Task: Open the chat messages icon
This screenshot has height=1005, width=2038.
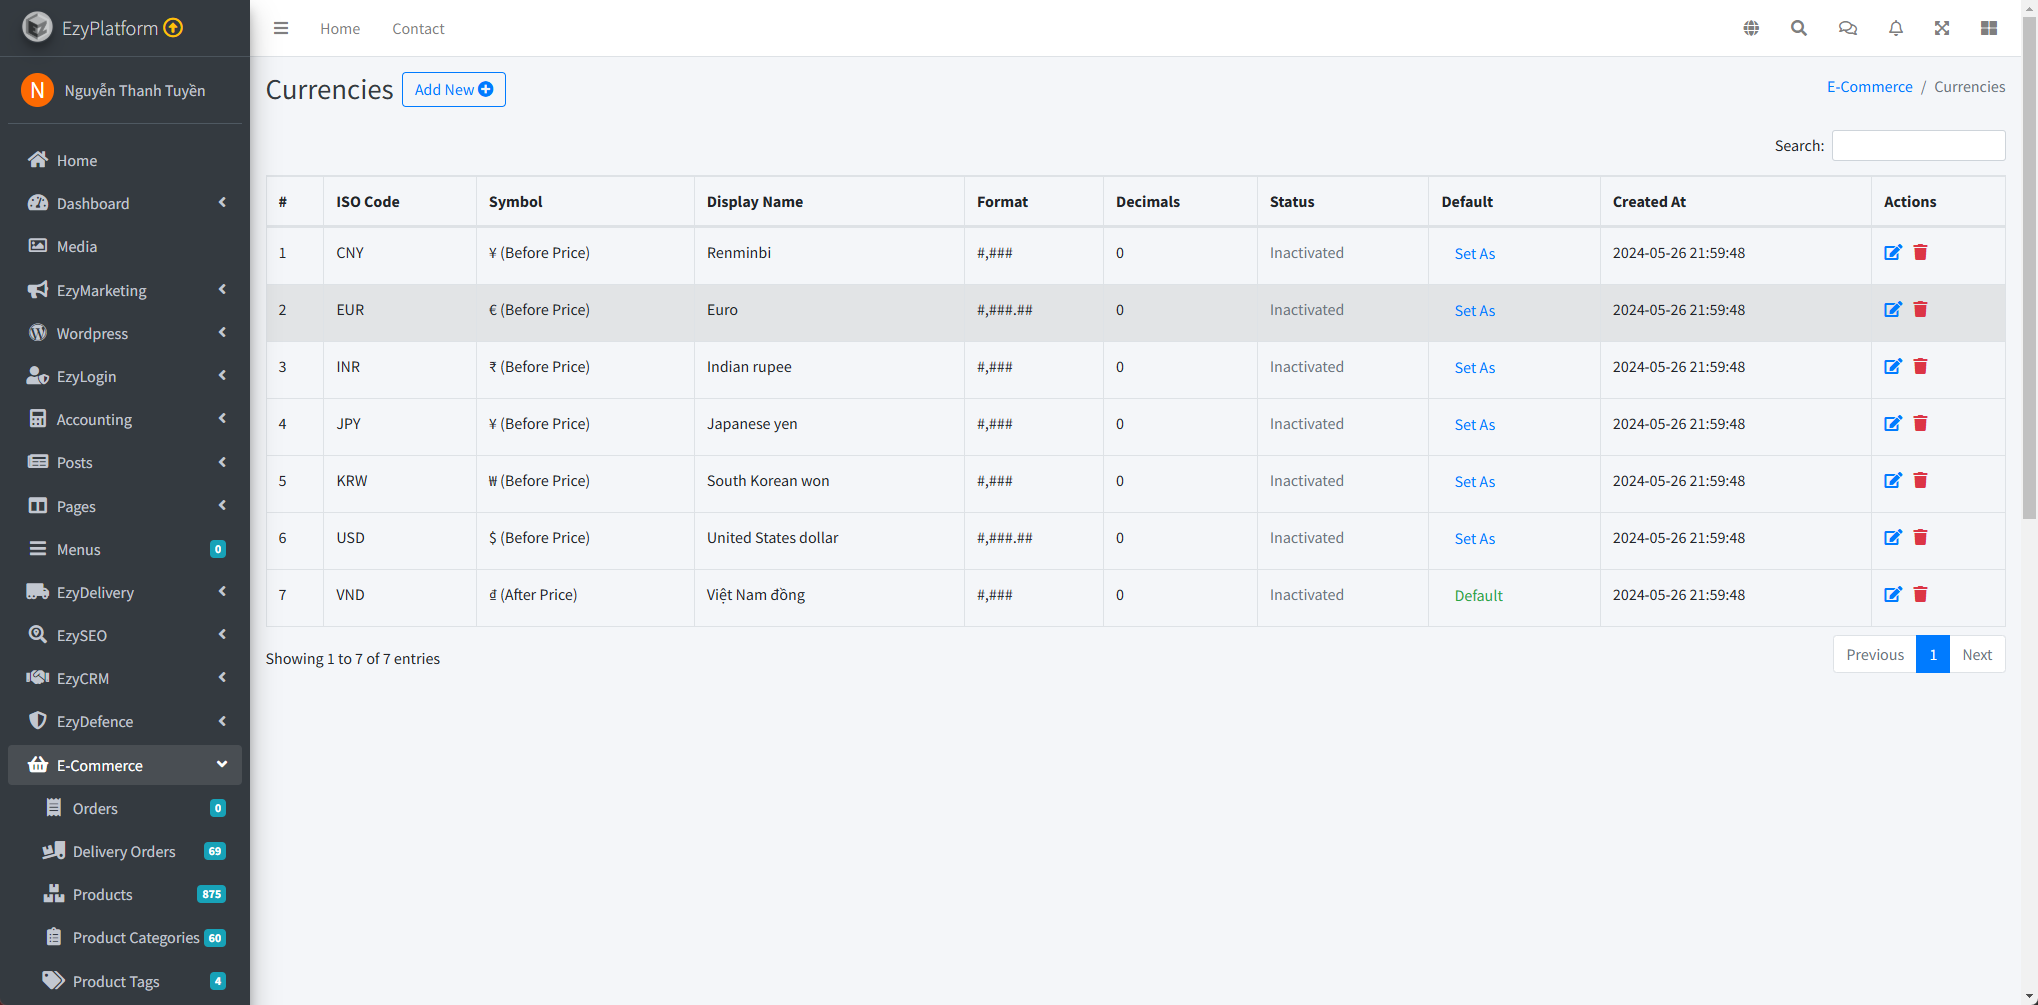Action: coord(1847,28)
